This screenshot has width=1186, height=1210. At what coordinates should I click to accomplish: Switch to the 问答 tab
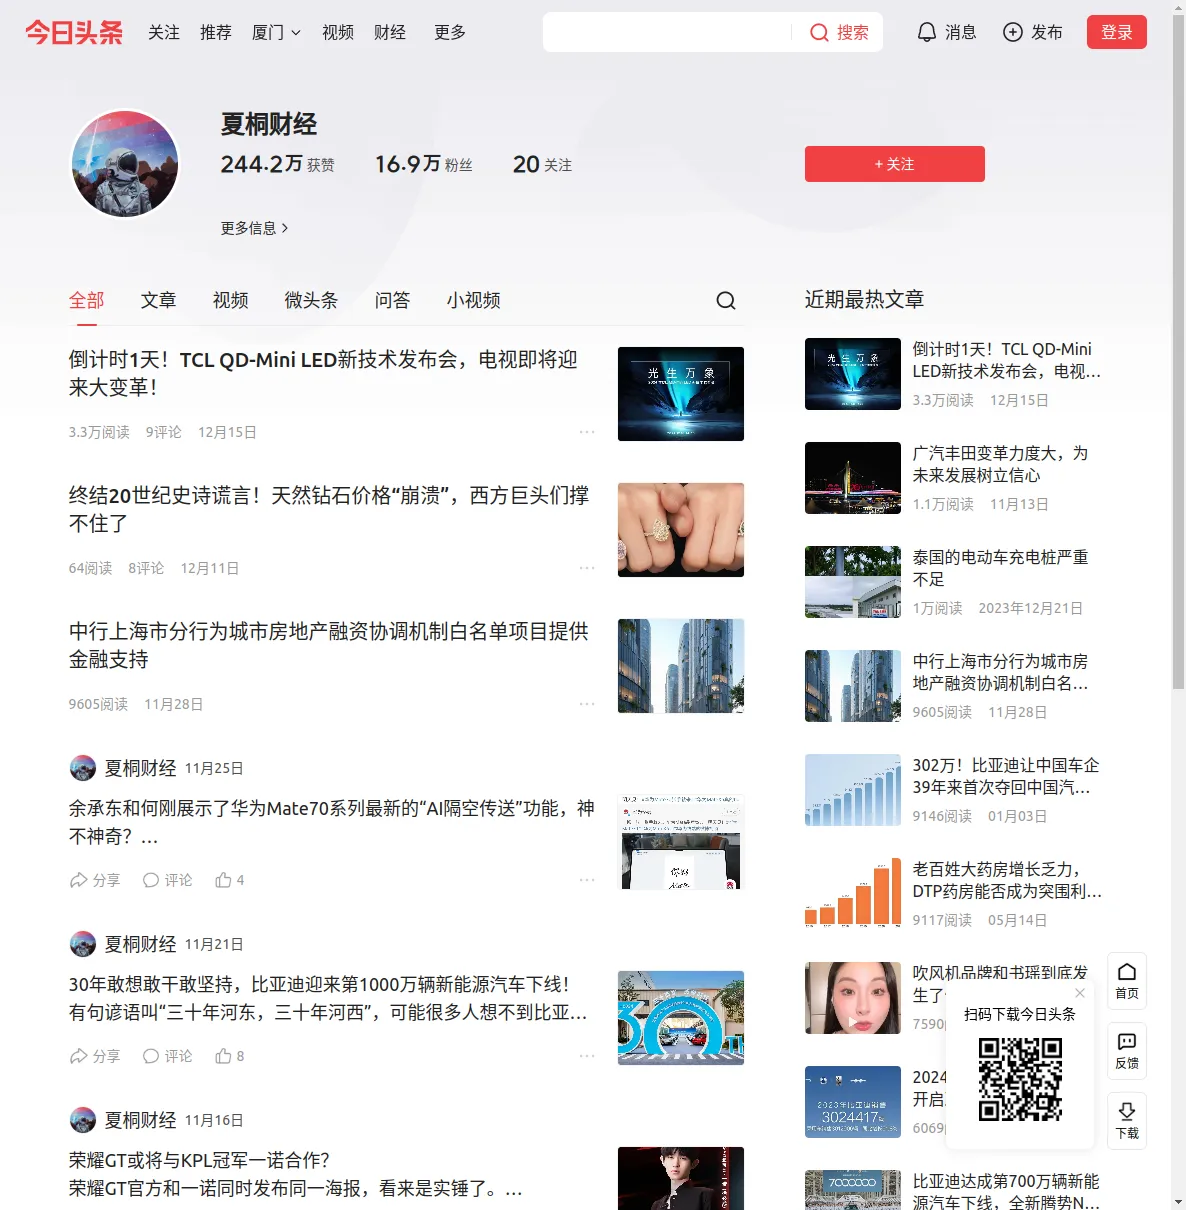pyautogui.click(x=393, y=300)
